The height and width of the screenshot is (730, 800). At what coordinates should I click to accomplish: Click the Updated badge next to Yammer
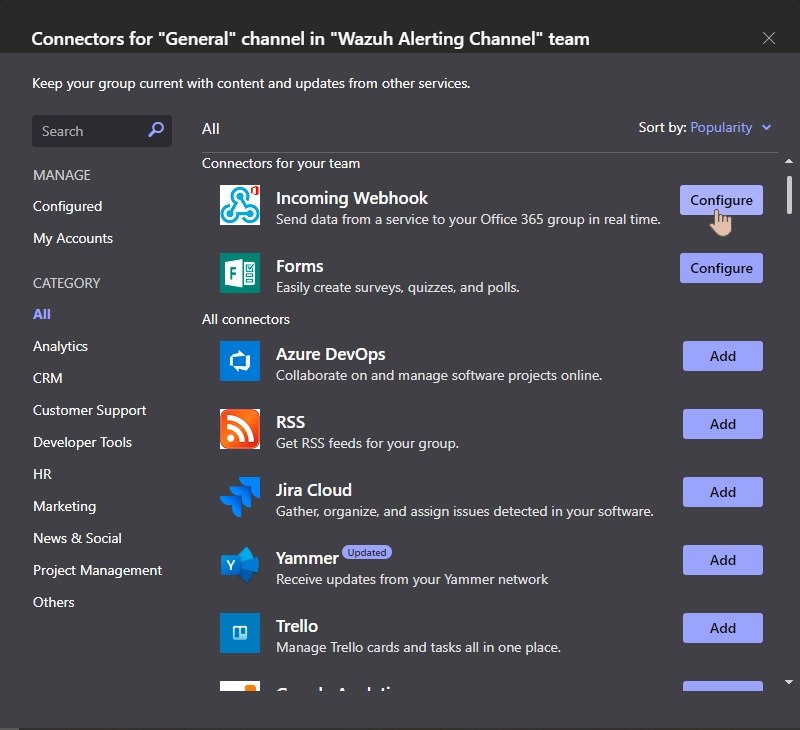coord(367,552)
